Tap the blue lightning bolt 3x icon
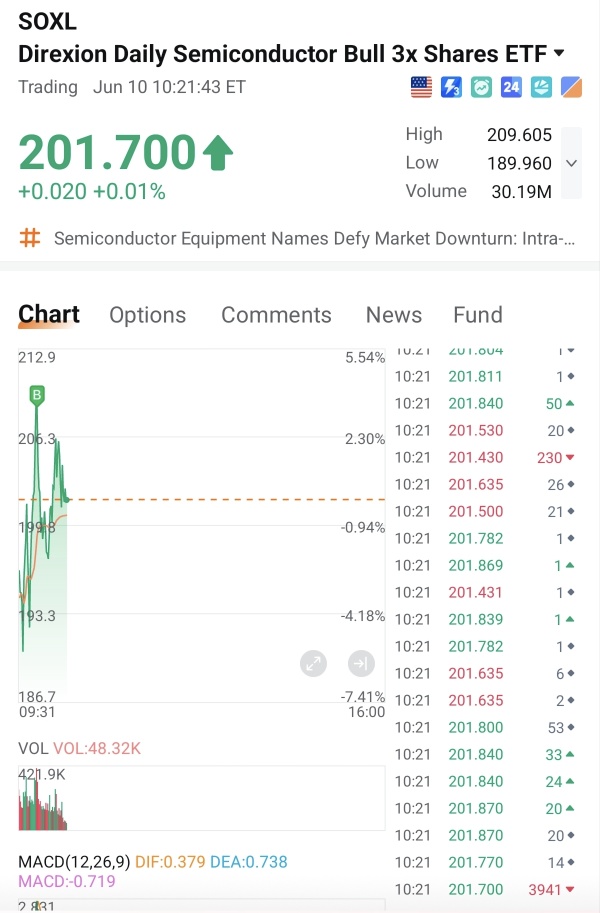This screenshot has height=913, width=600. pyautogui.click(x=451, y=87)
